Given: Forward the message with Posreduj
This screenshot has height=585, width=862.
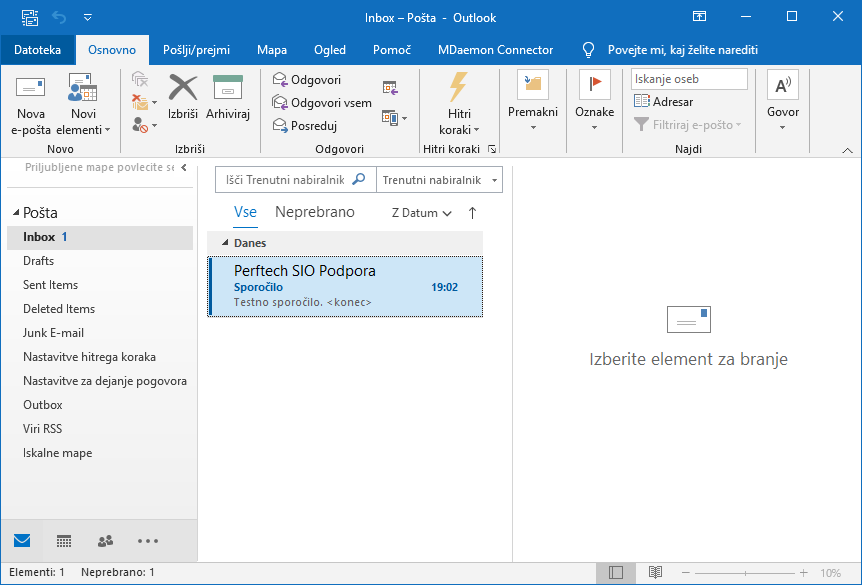Looking at the screenshot, I should click(x=305, y=125).
